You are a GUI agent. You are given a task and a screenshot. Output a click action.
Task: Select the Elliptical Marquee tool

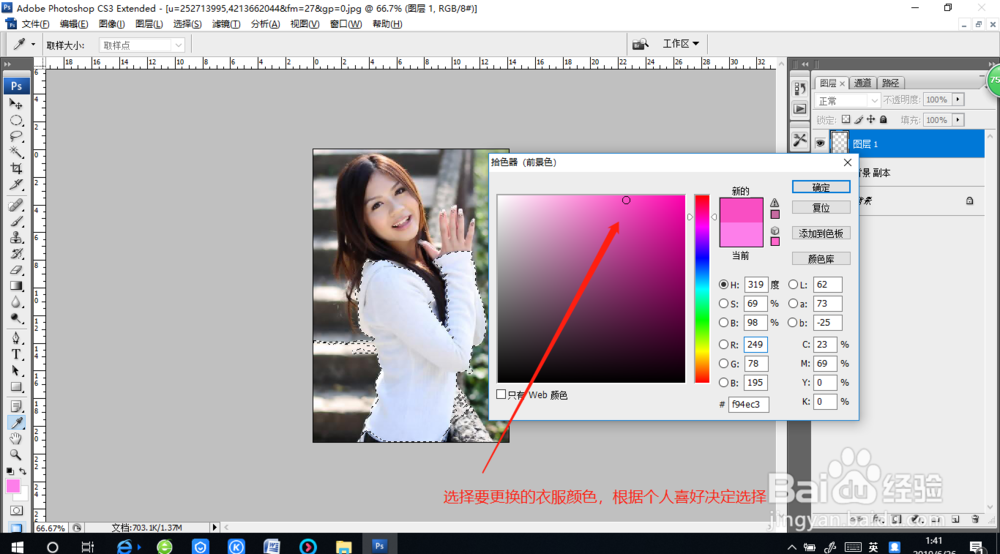[16, 120]
